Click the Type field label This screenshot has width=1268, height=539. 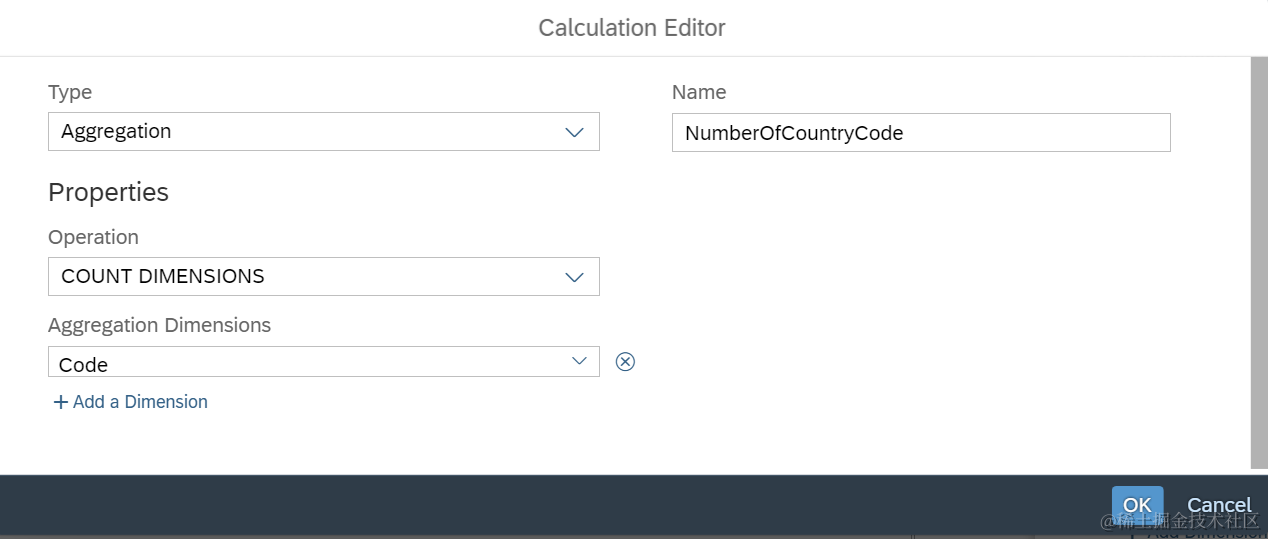tap(70, 92)
